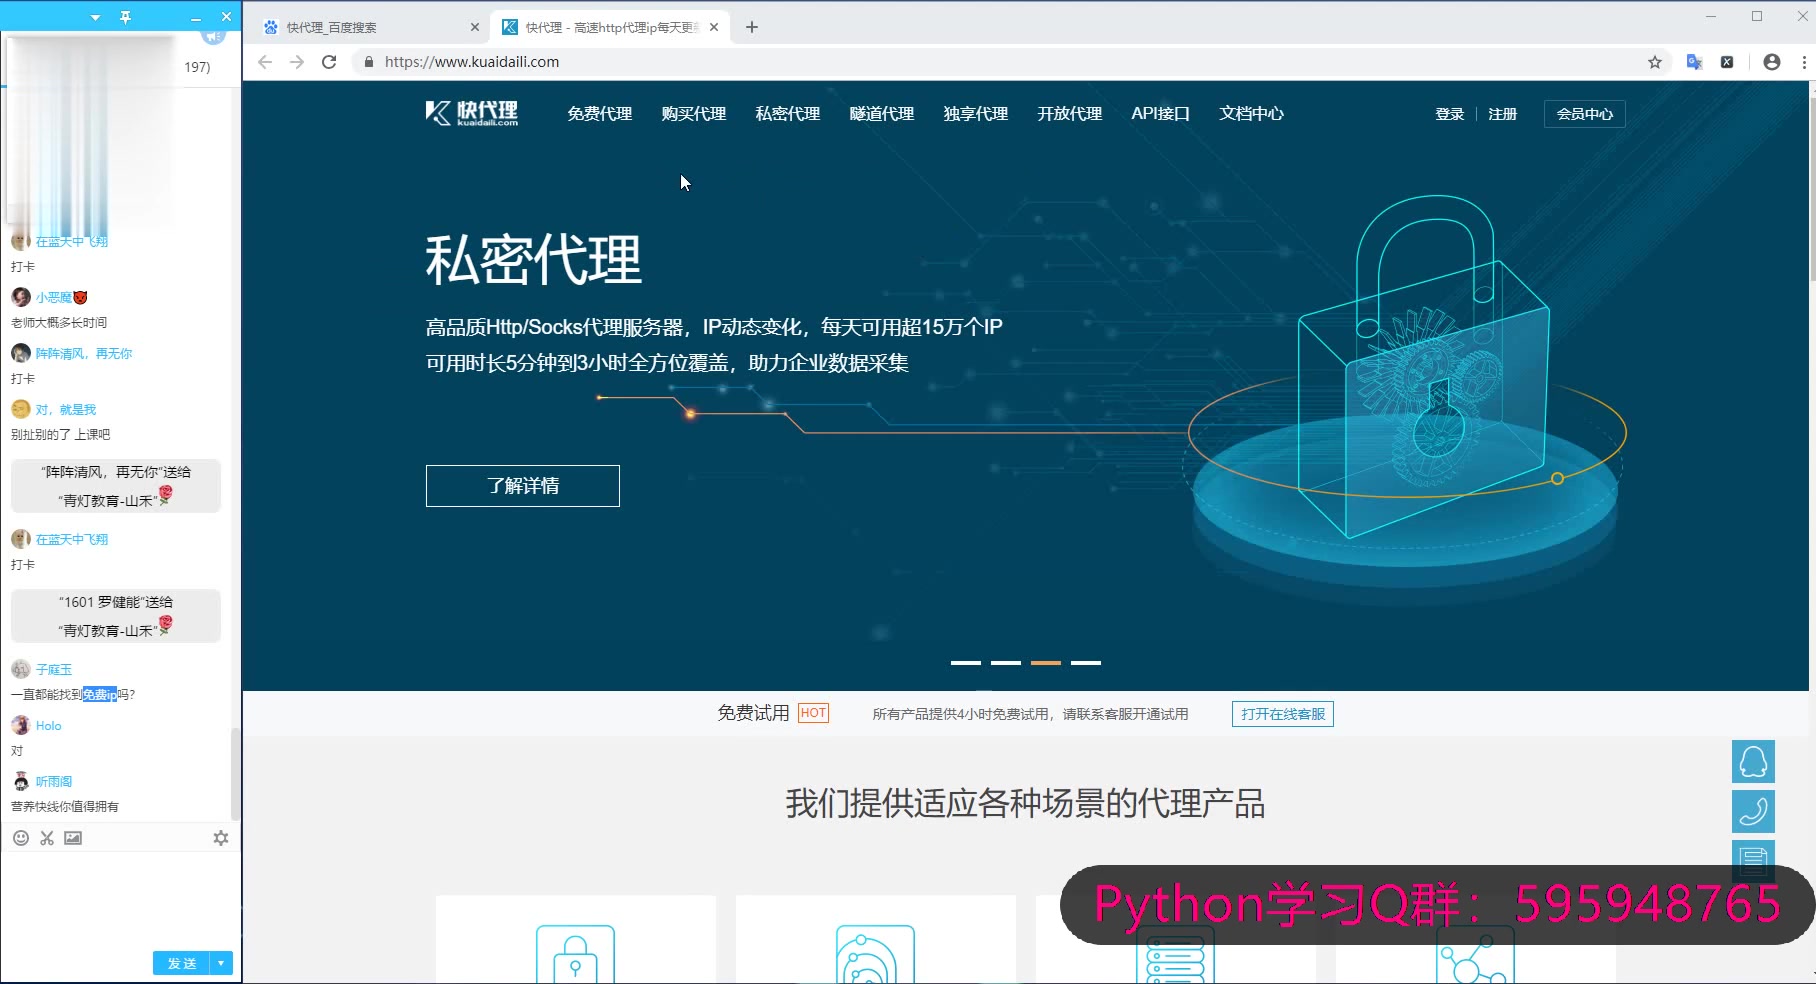Click the HOT badge beside 免费试用
Image resolution: width=1816 pixels, height=984 pixels.
coord(814,713)
